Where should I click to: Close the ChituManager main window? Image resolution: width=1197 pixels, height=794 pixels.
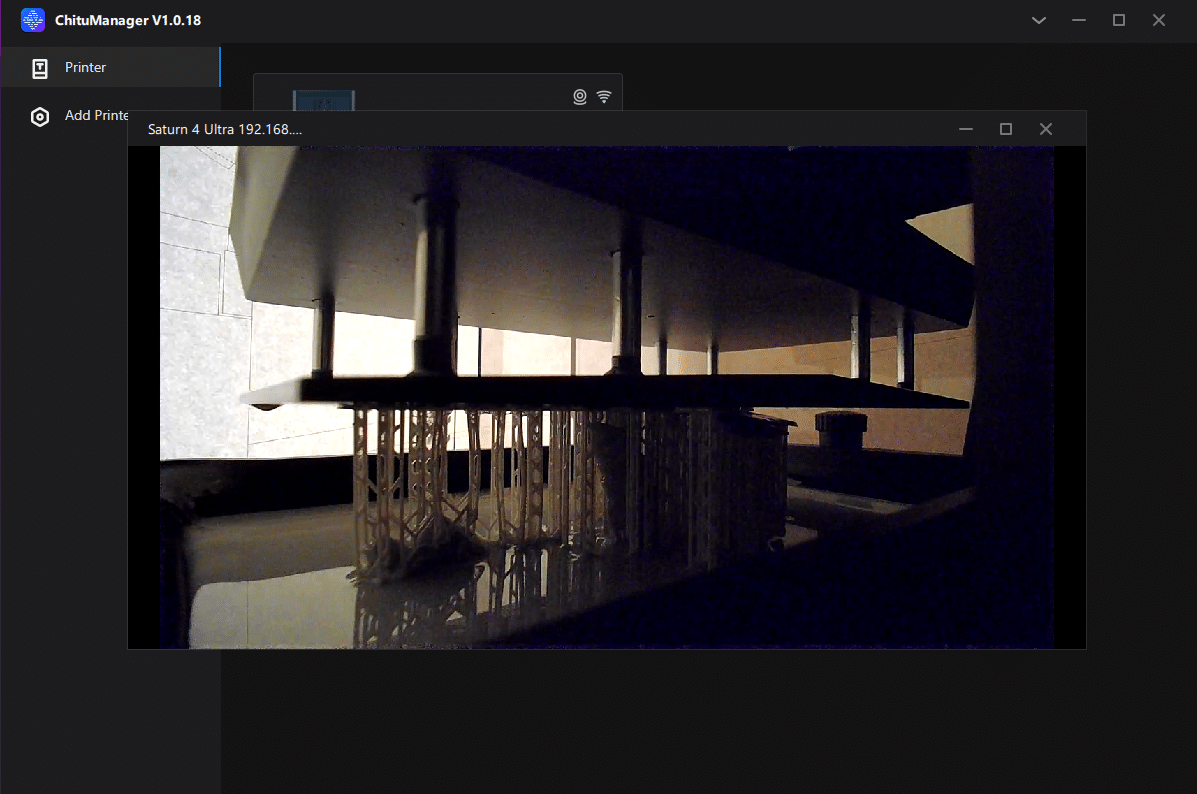coord(1159,21)
